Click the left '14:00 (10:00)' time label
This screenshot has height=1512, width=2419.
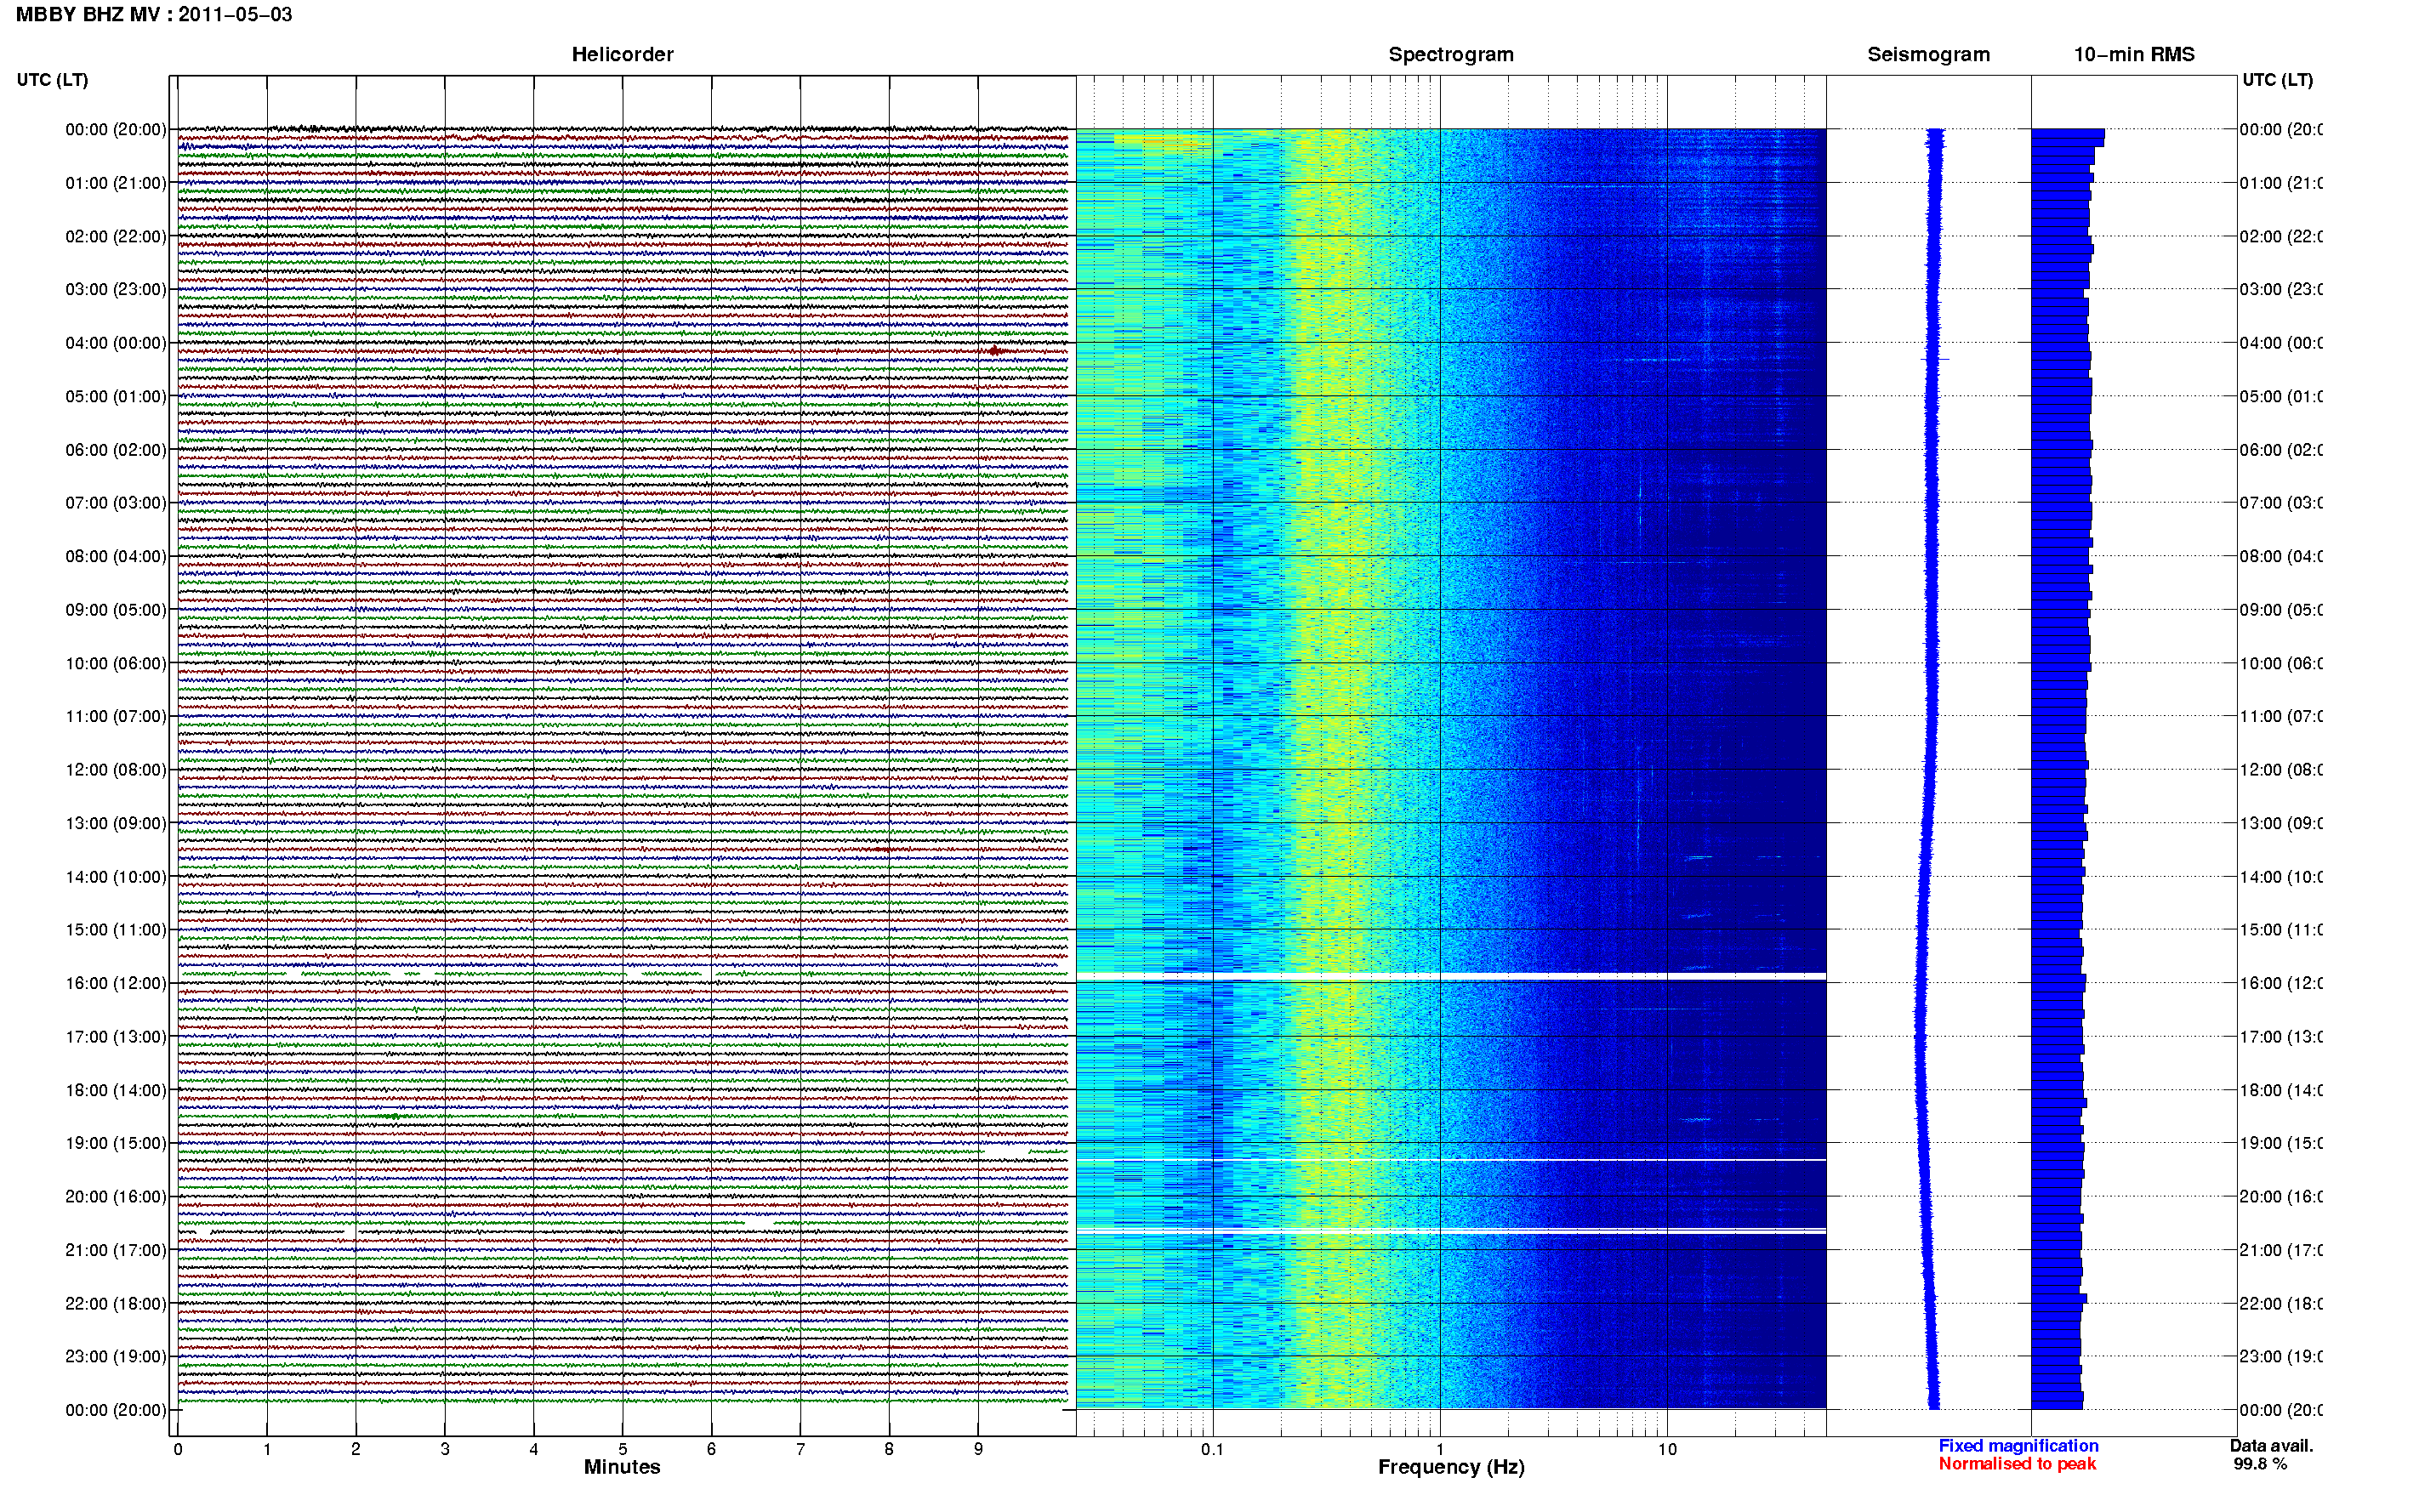click(x=116, y=877)
